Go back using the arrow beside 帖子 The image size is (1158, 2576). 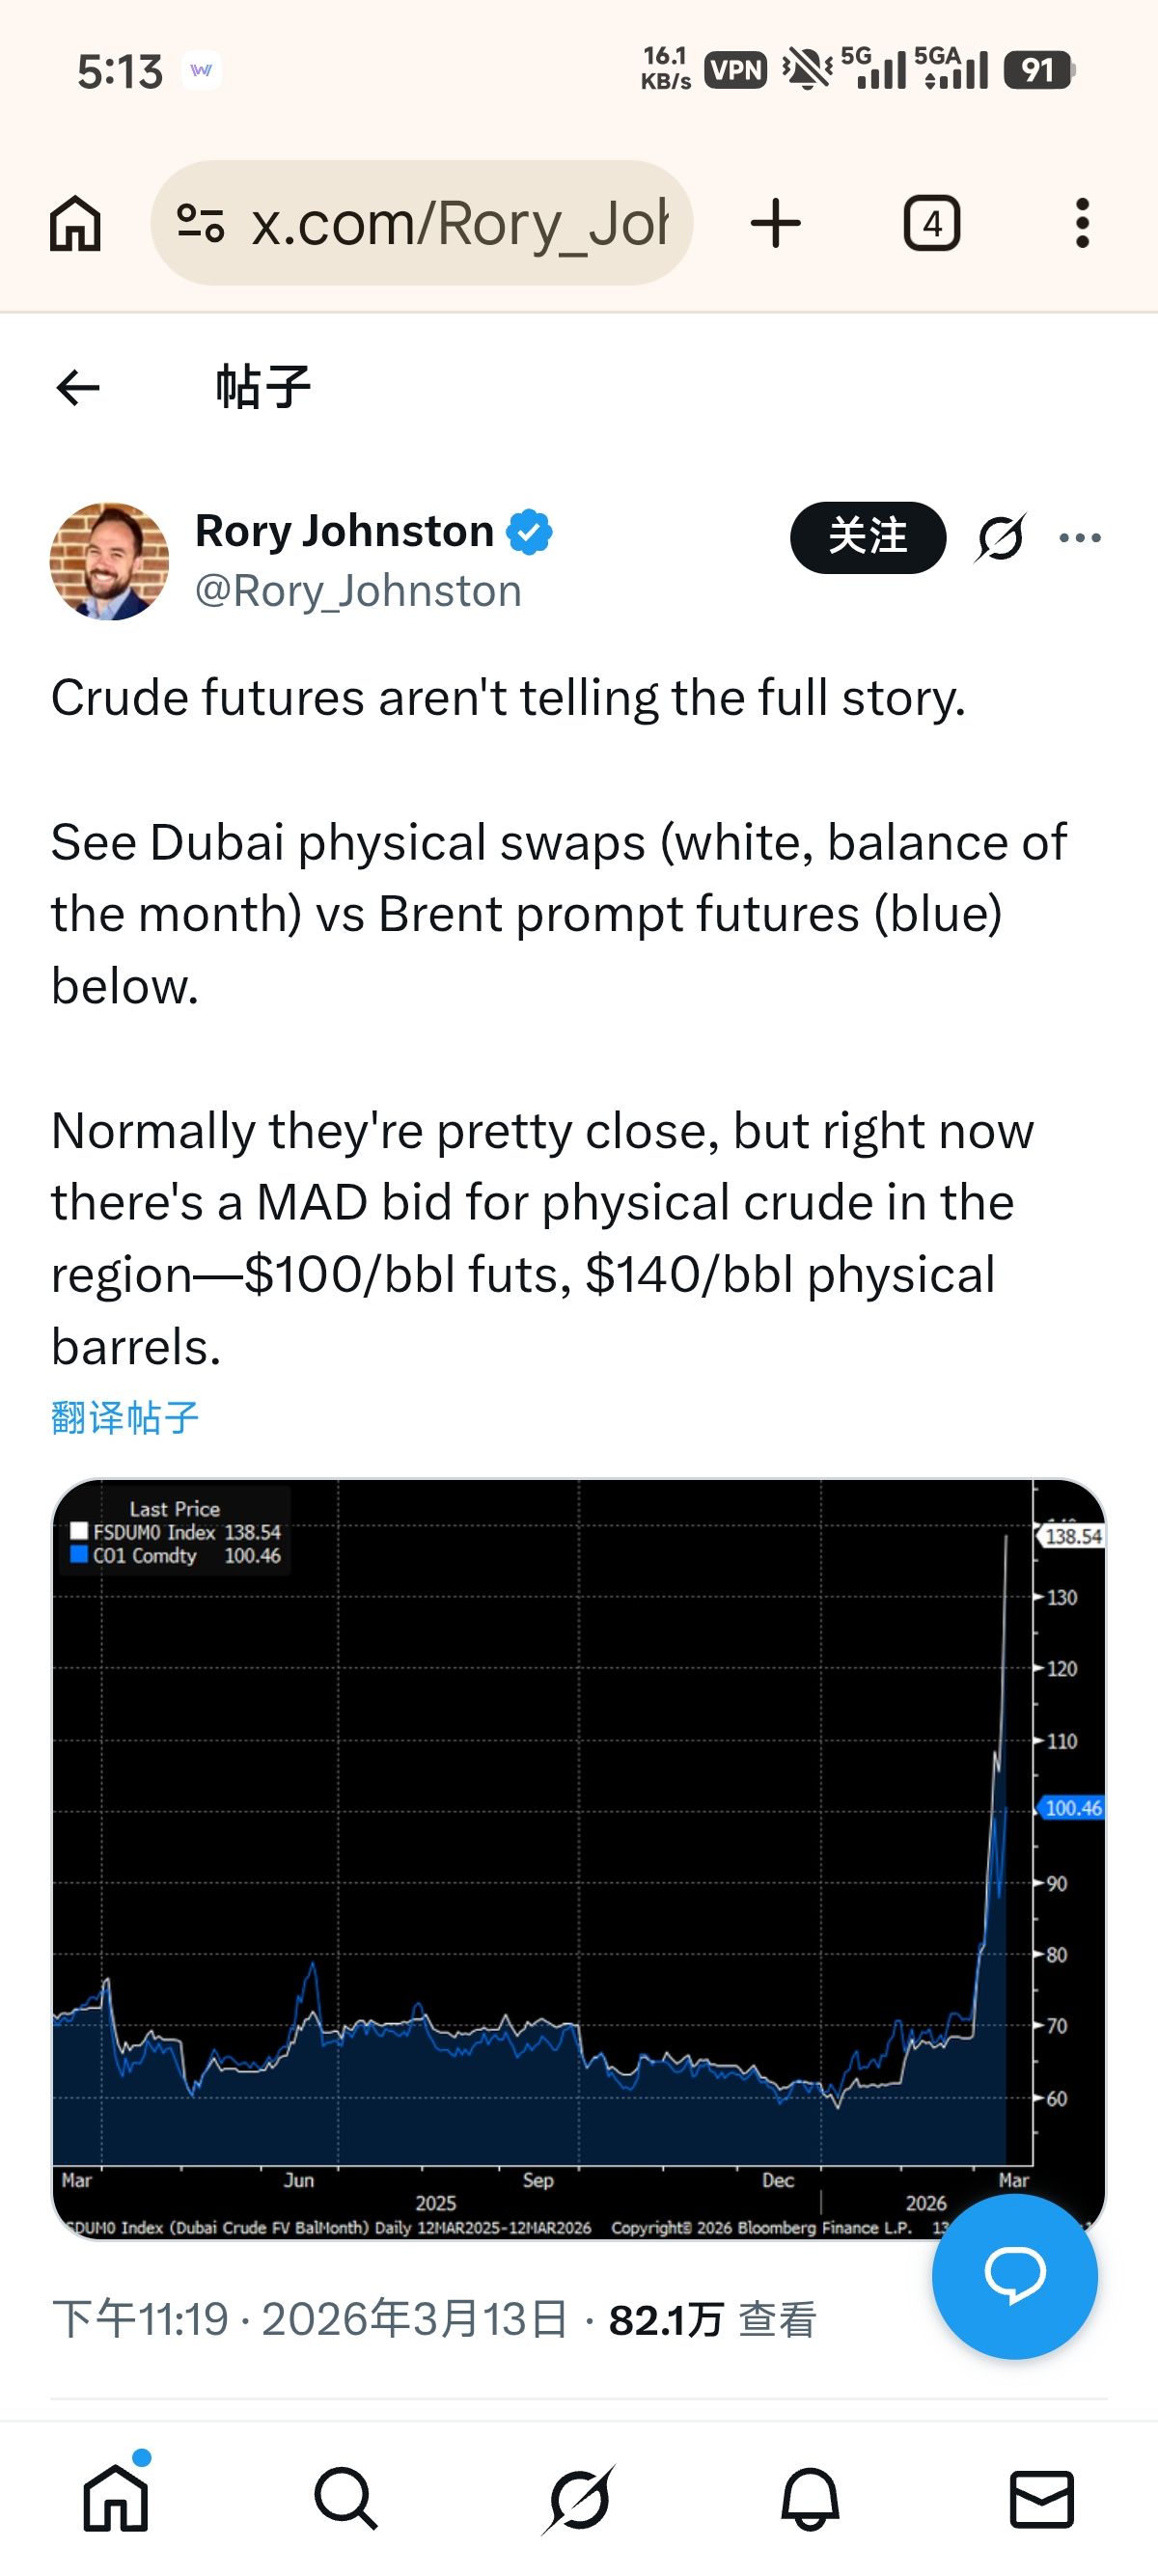tap(78, 388)
